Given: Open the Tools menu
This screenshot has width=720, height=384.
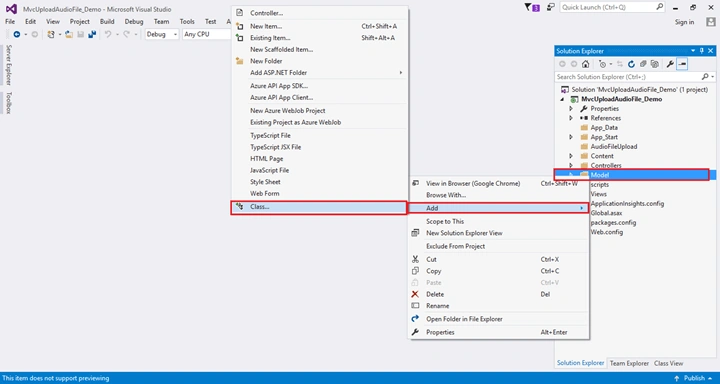Looking at the screenshot, I should (187, 22).
